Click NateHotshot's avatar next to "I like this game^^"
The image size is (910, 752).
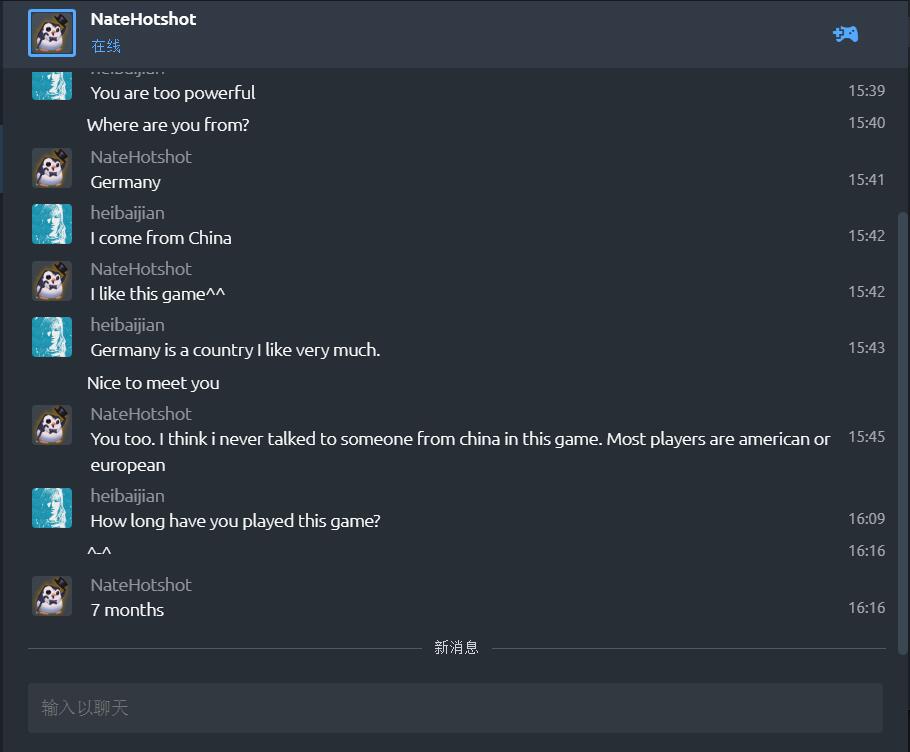coord(52,281)
